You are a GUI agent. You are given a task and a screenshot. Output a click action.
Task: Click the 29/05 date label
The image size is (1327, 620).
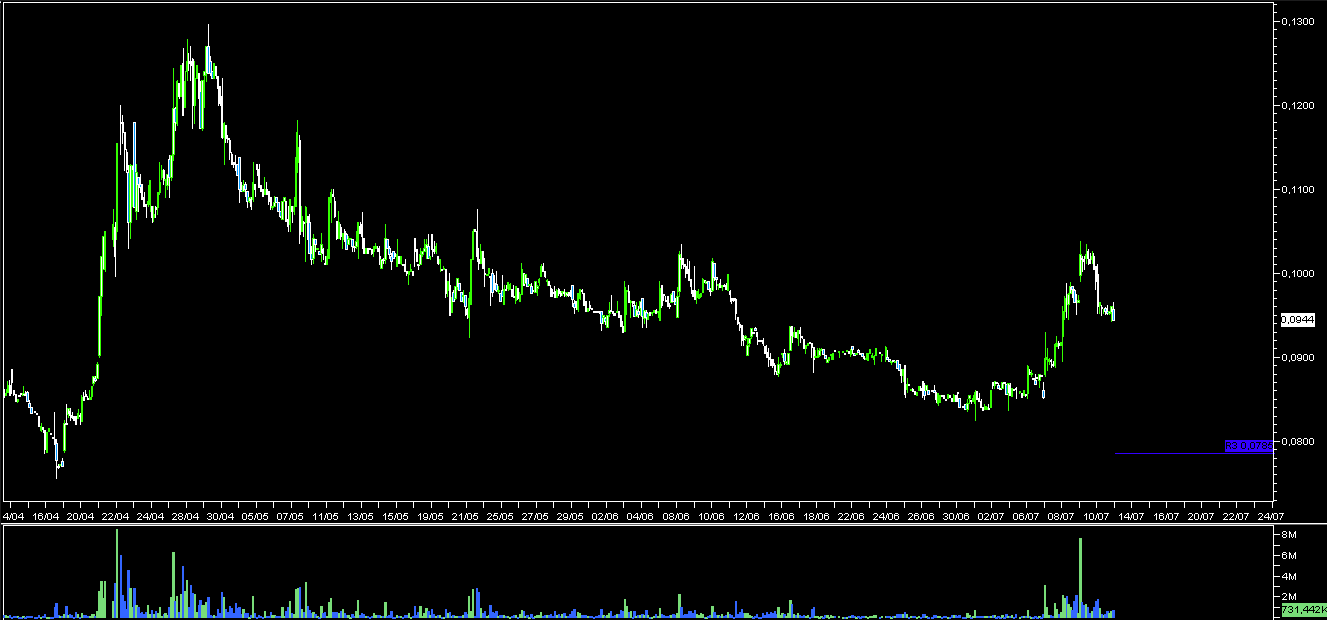pyautogui.click(x=570, y=517)
